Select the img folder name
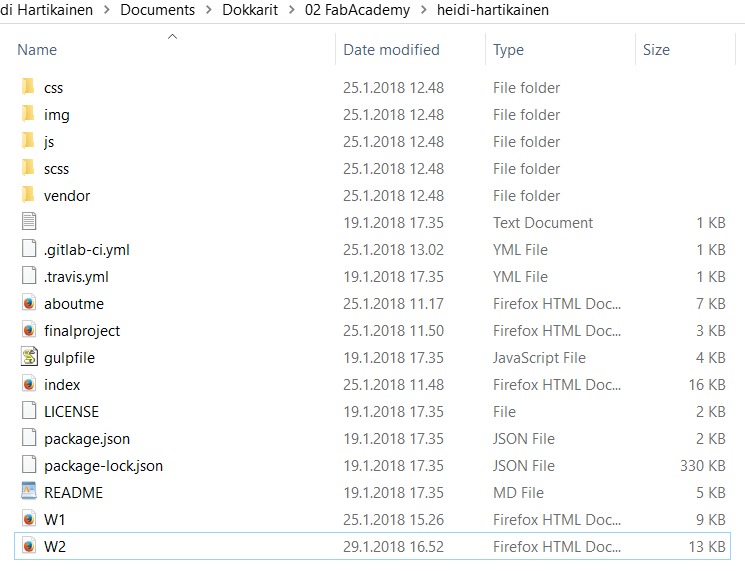This screenshot has width=745, height=571. click(57, 115)
